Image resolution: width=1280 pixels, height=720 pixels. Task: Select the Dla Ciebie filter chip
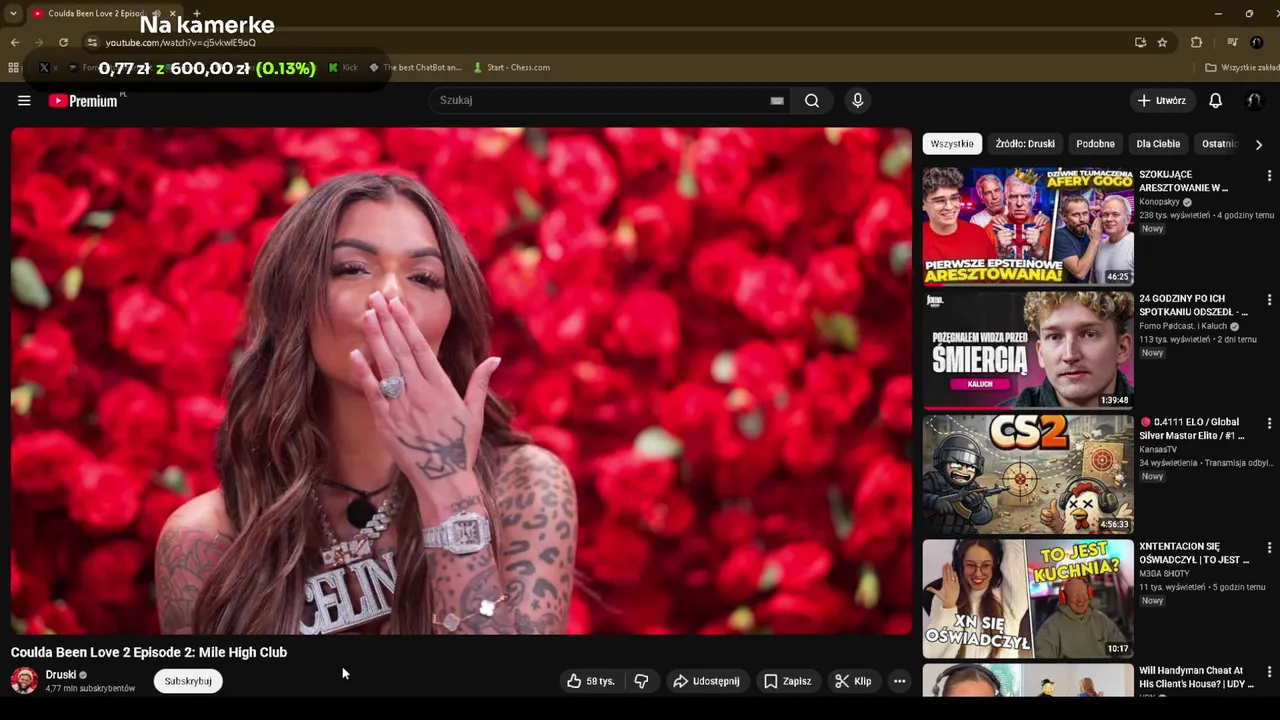(1158, 144)
